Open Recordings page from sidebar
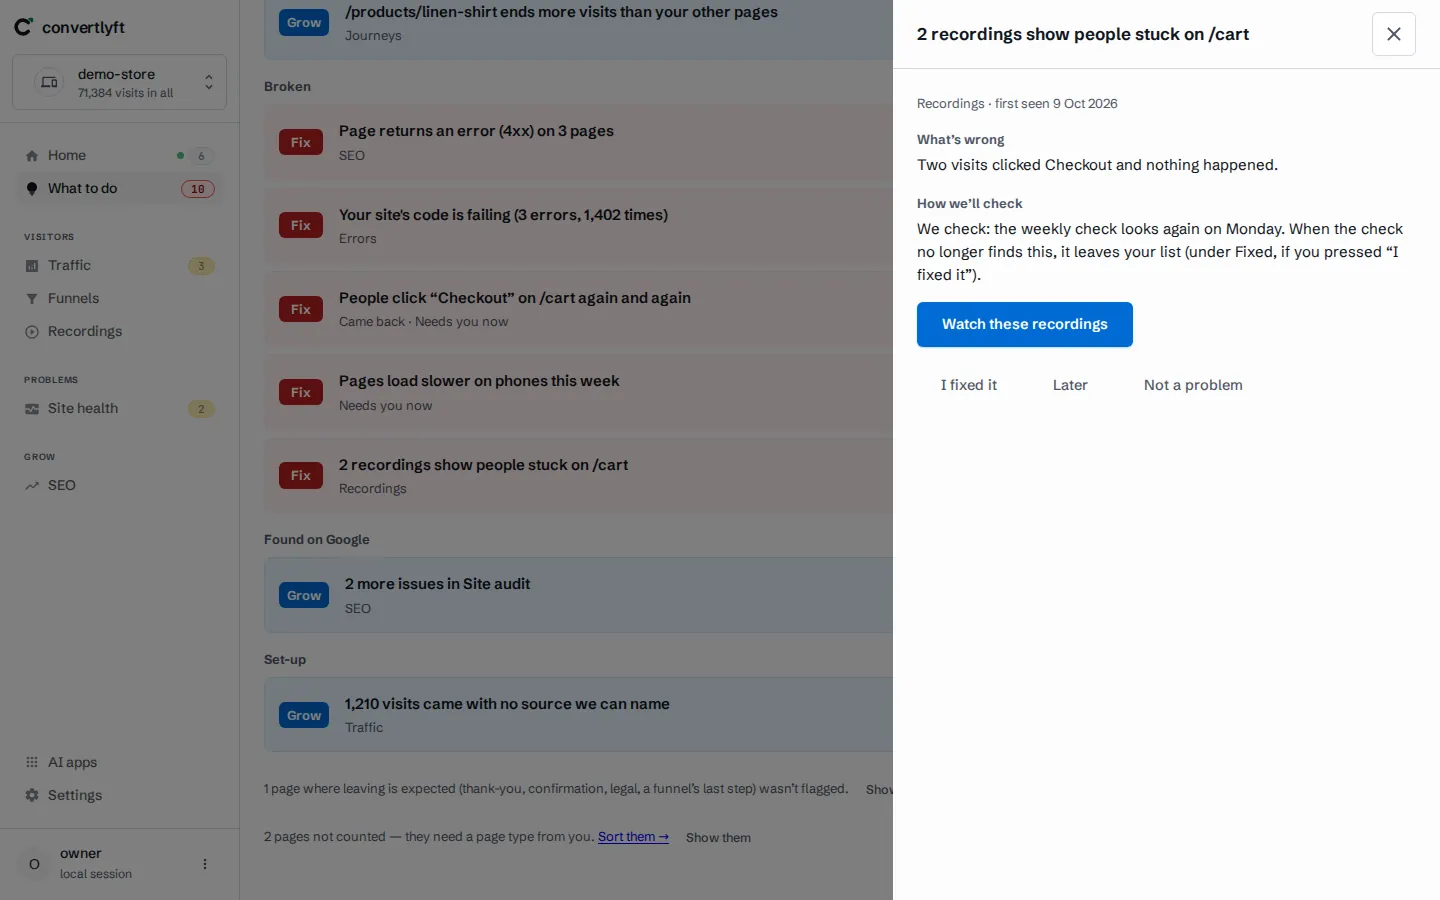Image resolution: width=1440 pixels, height=900 pixels. [119, 332]
